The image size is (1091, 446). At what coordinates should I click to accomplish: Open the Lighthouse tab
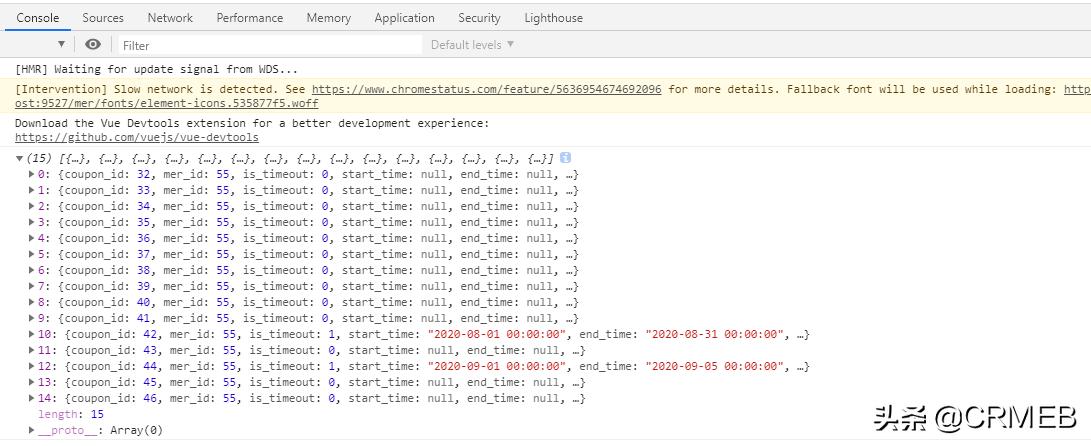554,18
